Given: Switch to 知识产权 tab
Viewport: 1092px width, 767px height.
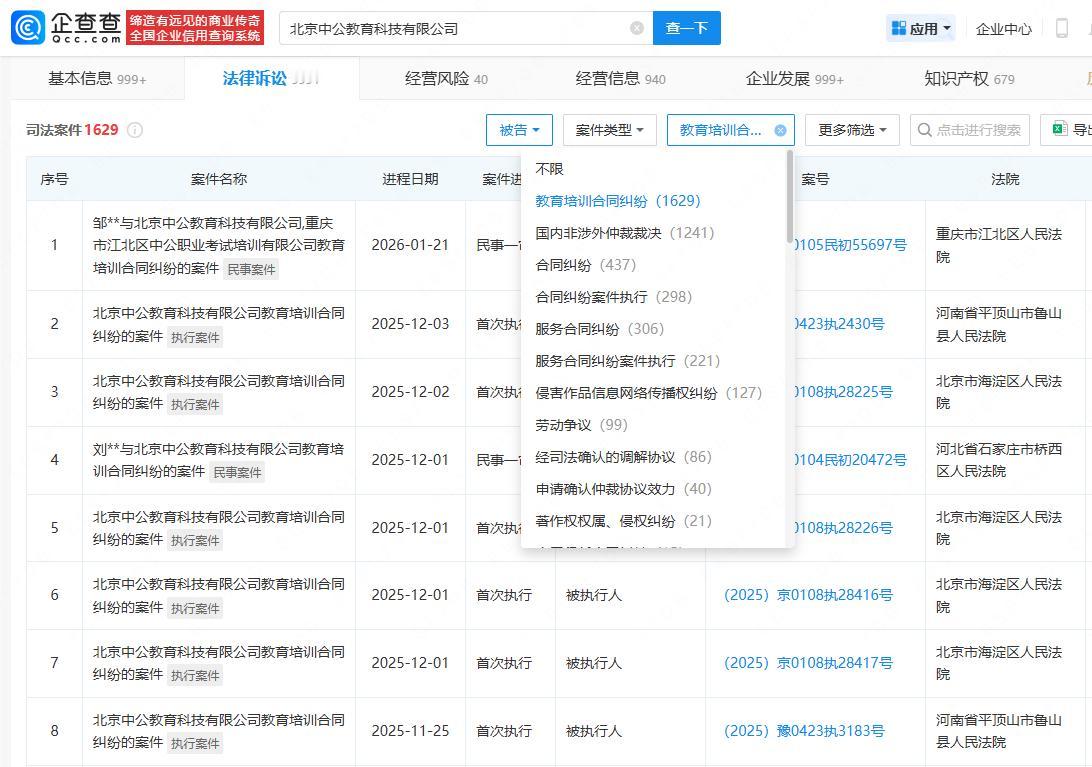Looking at the screenshot, I should pos(969,79).
